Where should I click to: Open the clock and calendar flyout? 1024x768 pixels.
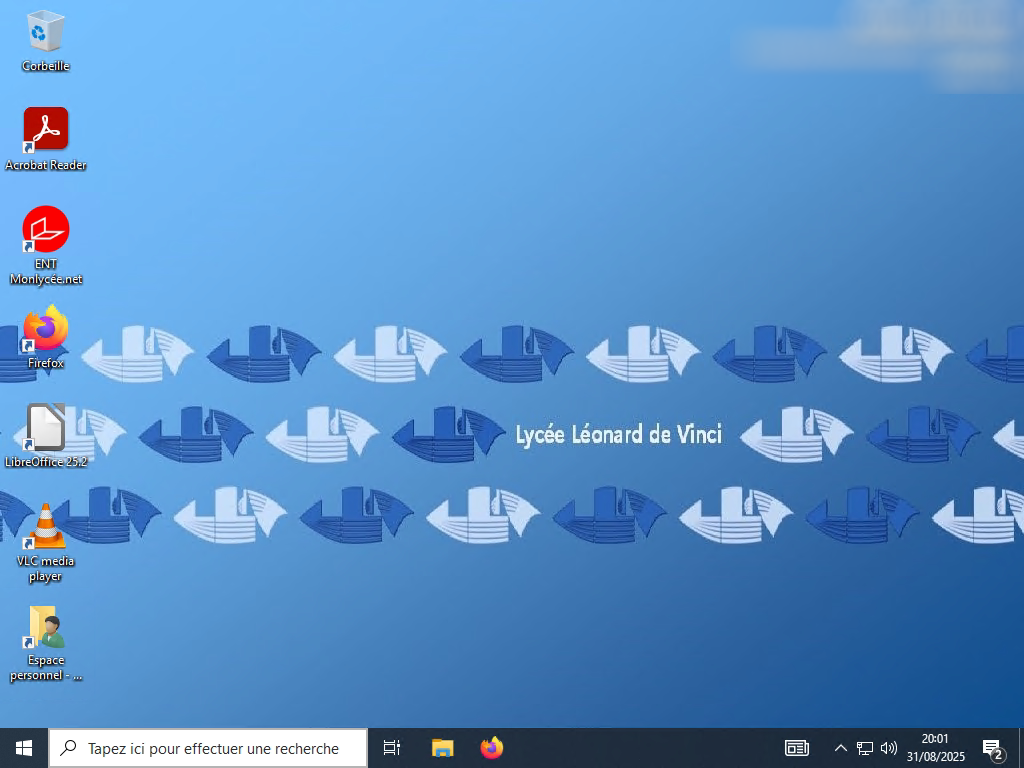pos(935,748)
